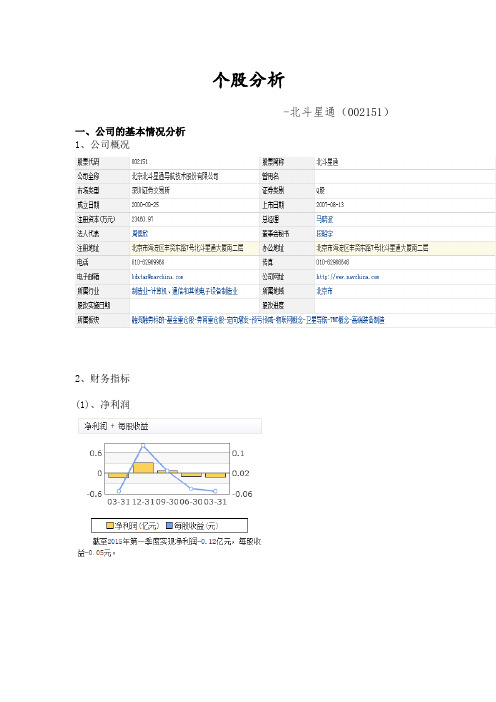496x702 pixels.
Task: Click the subheading 2、财务指标
Action: pyautogui.click(x=102, y=378)
